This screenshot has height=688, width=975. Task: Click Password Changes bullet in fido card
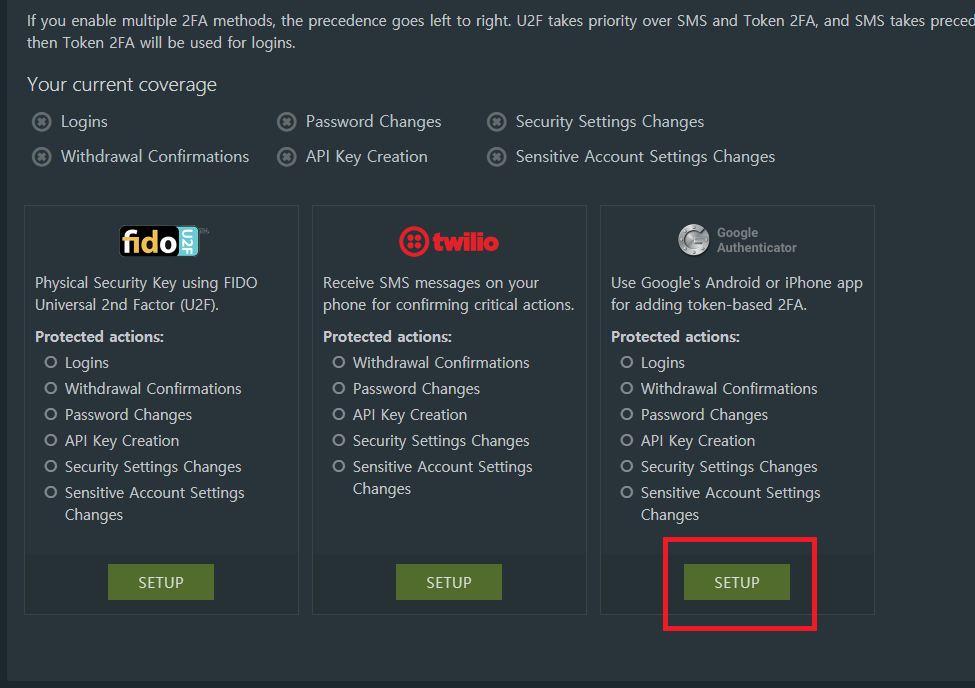[x=51, y=414]
